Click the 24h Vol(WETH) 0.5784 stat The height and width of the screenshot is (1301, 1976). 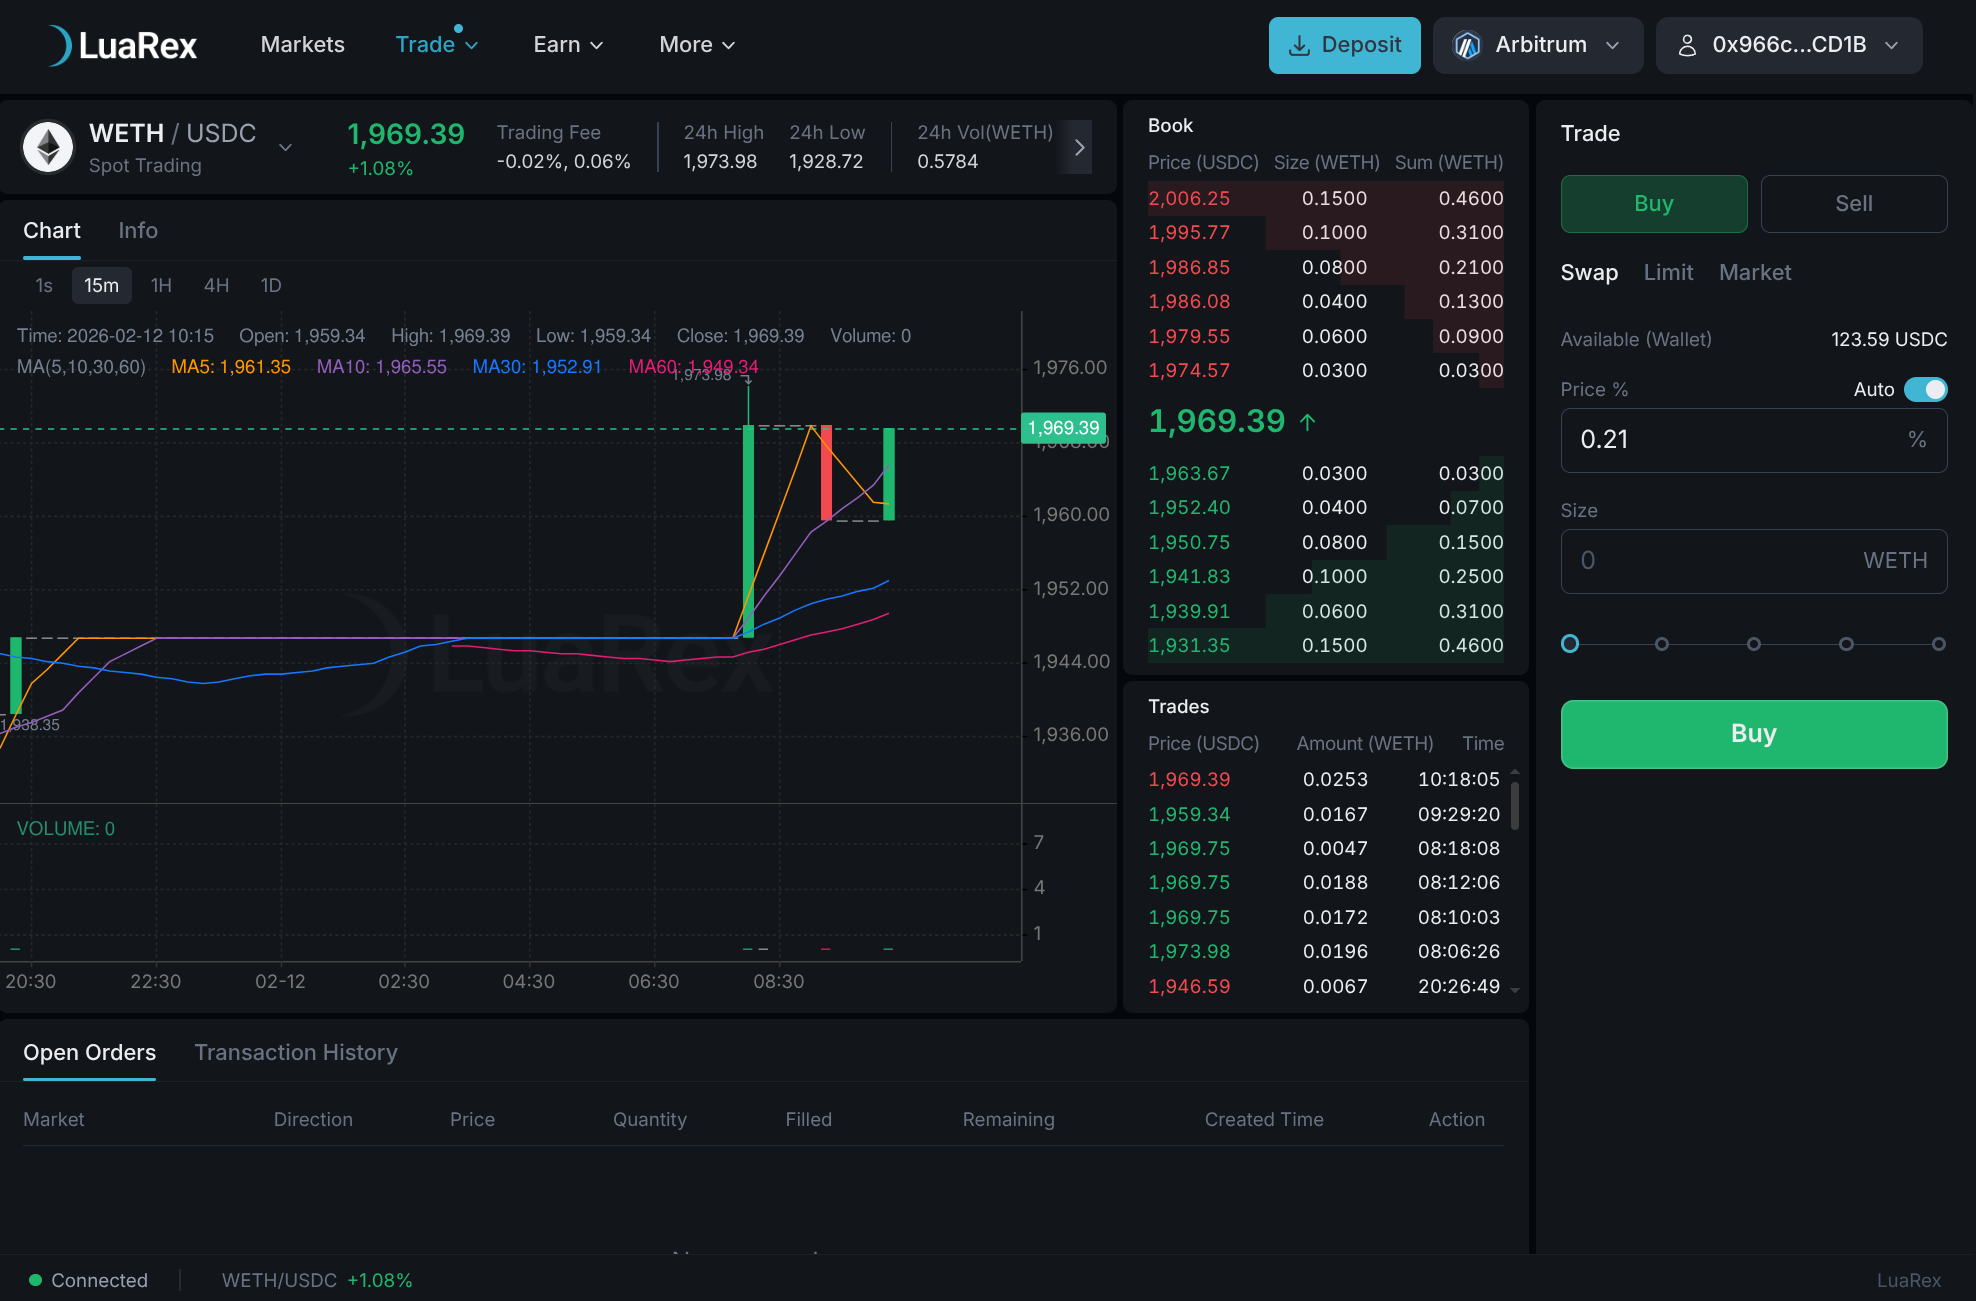[985, 147]
